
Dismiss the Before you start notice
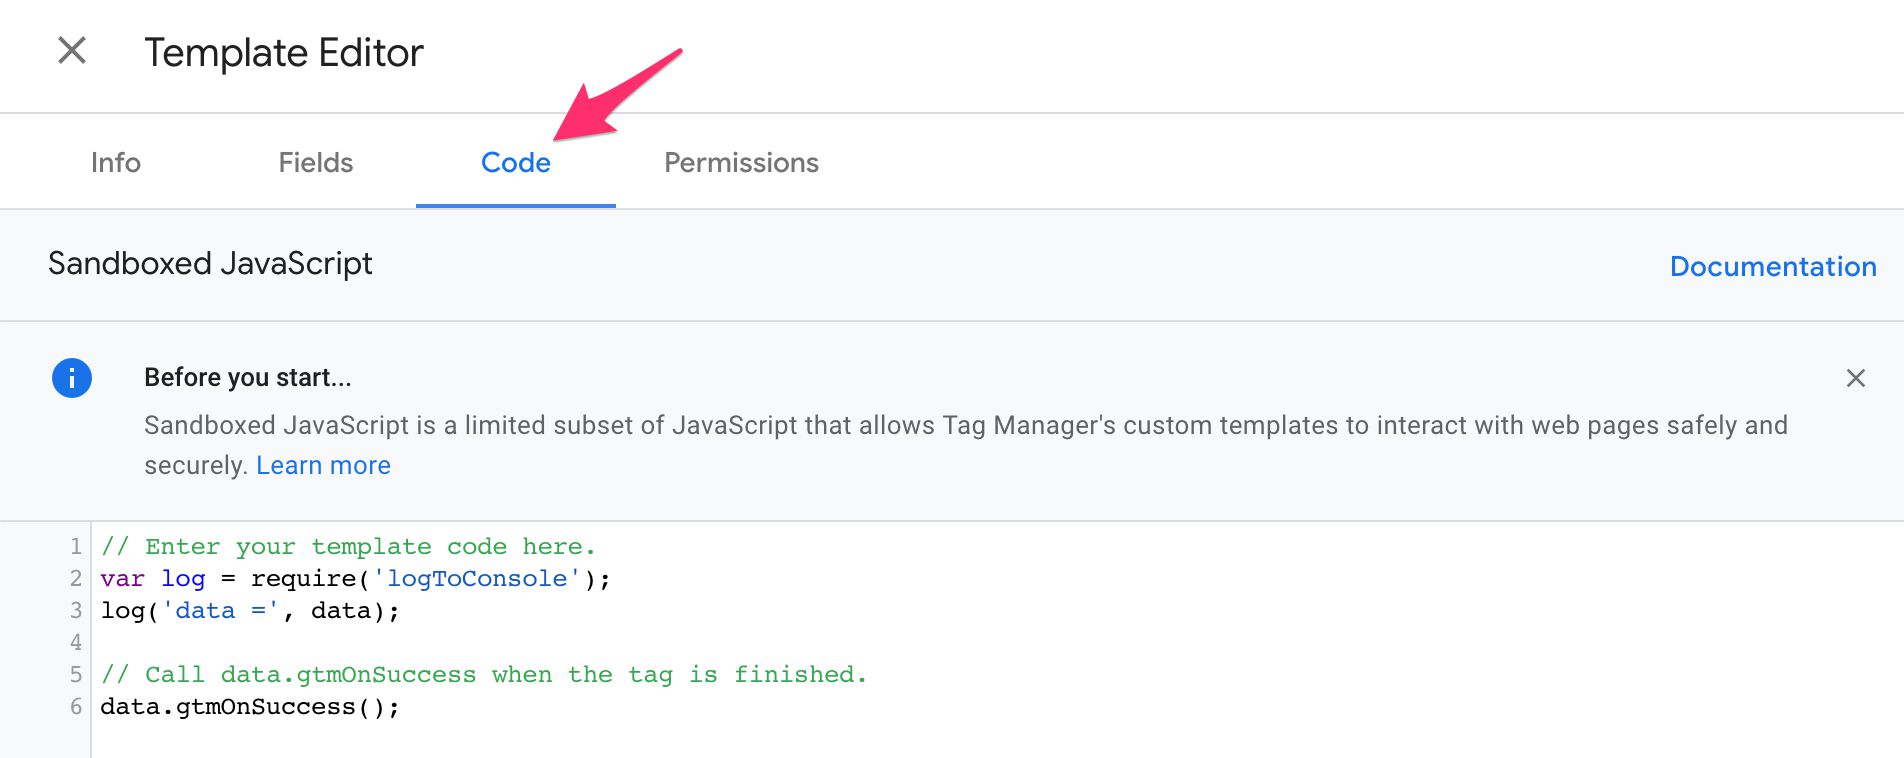click(x=1855, y=378)
